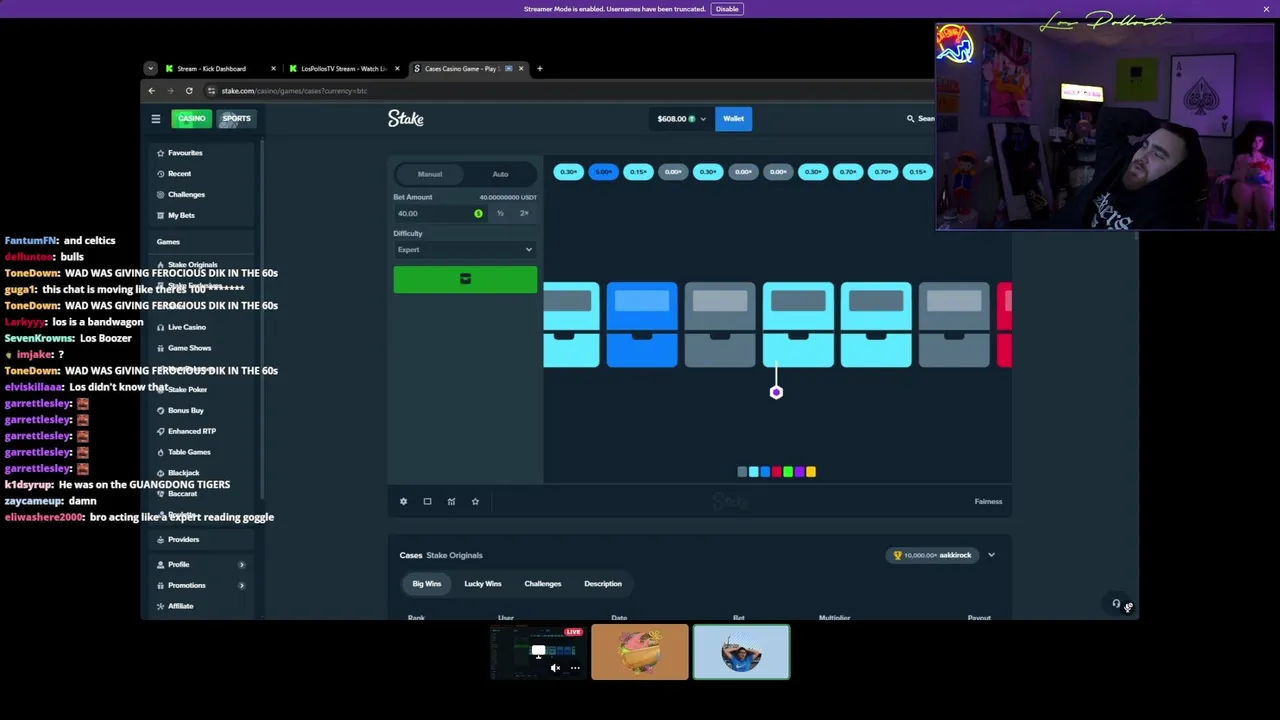Switch to SPORTS section
1280x720 pixels.
coord(236,119)
